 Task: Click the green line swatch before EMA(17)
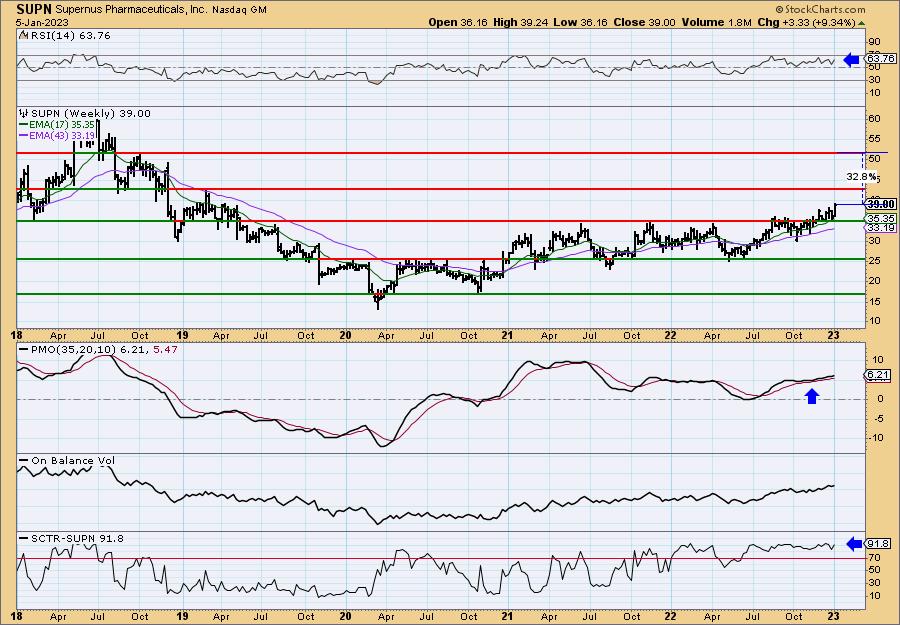[26, 125]
